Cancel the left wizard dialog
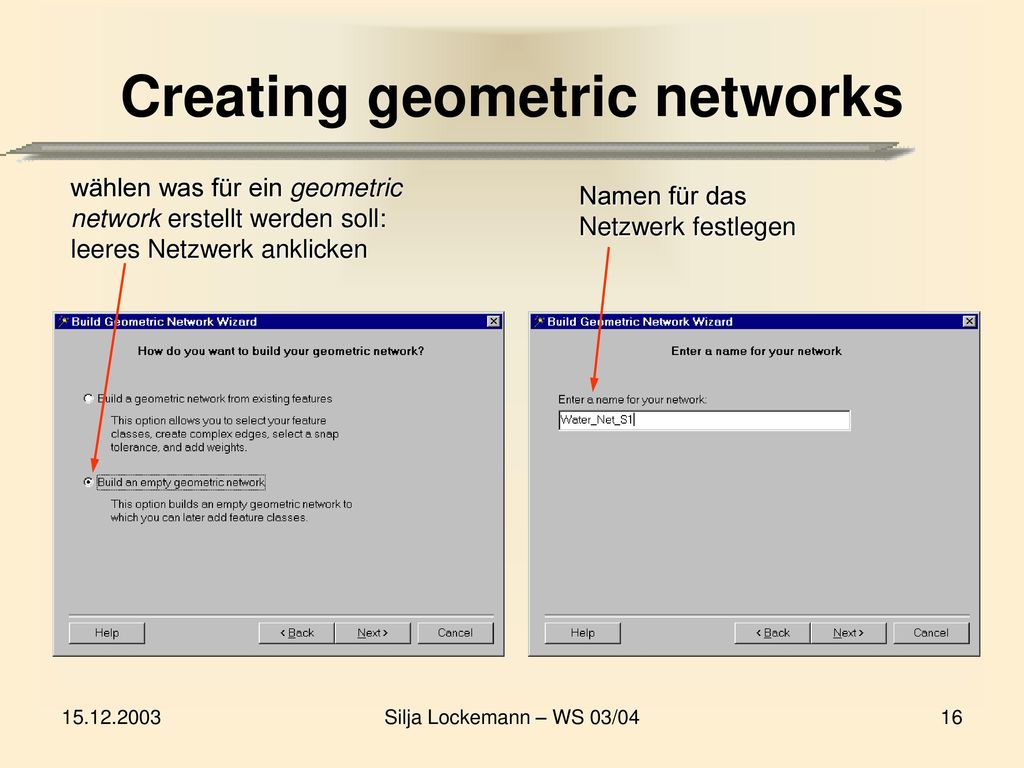 click(x=455, y=632)
